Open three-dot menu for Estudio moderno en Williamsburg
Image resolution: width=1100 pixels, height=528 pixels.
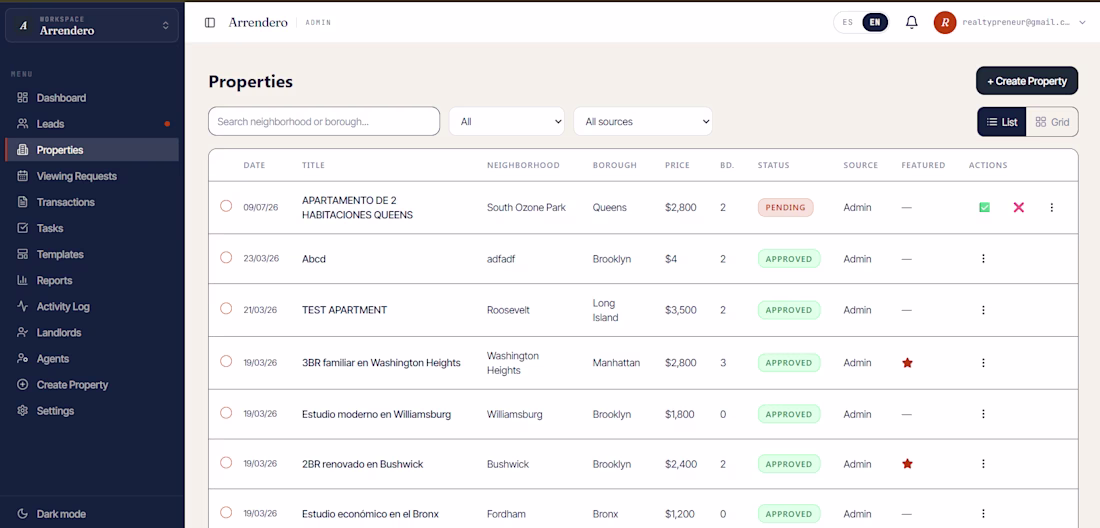click(x=983, y=414)
